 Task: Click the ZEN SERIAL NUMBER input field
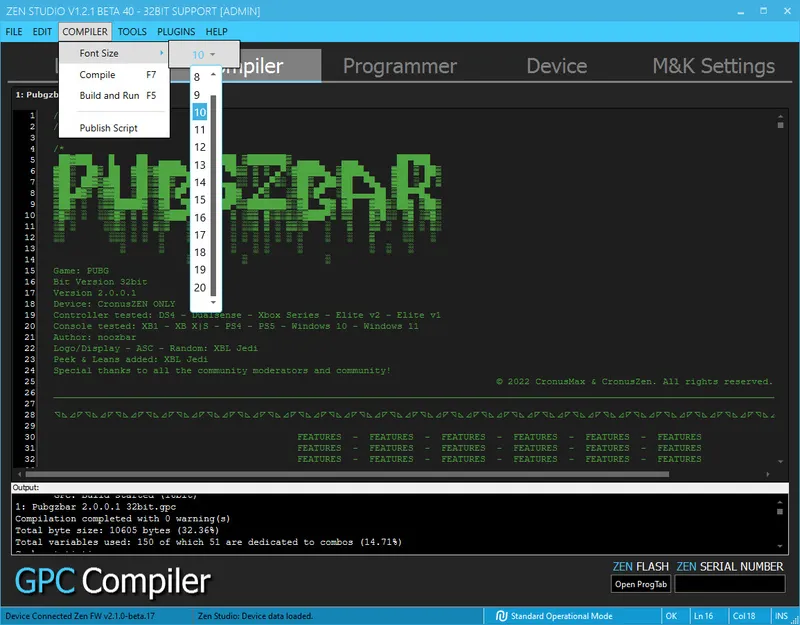pos(731,583)
